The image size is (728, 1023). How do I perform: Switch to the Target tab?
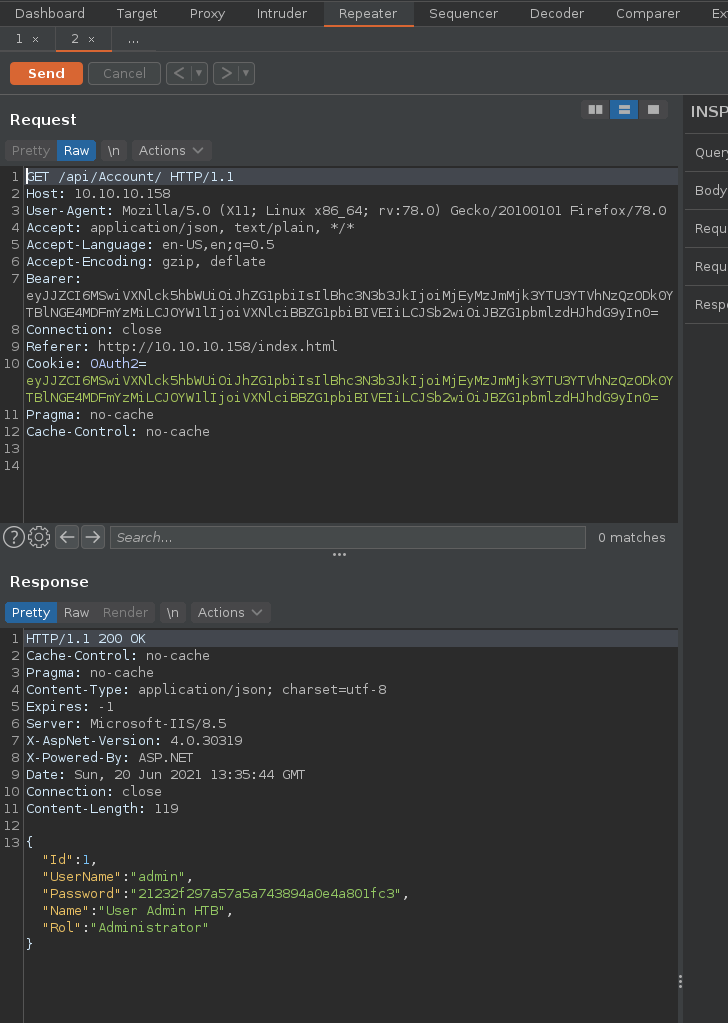137,13
